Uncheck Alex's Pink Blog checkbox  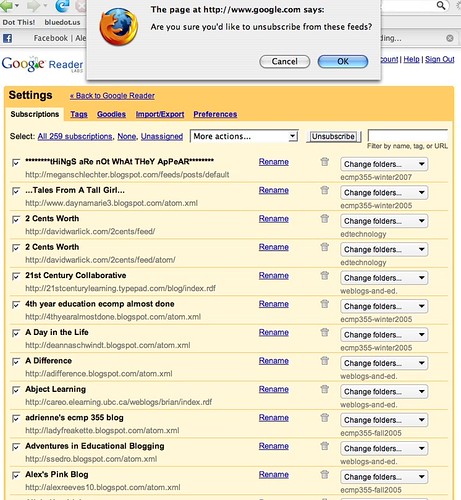point(16,475)
